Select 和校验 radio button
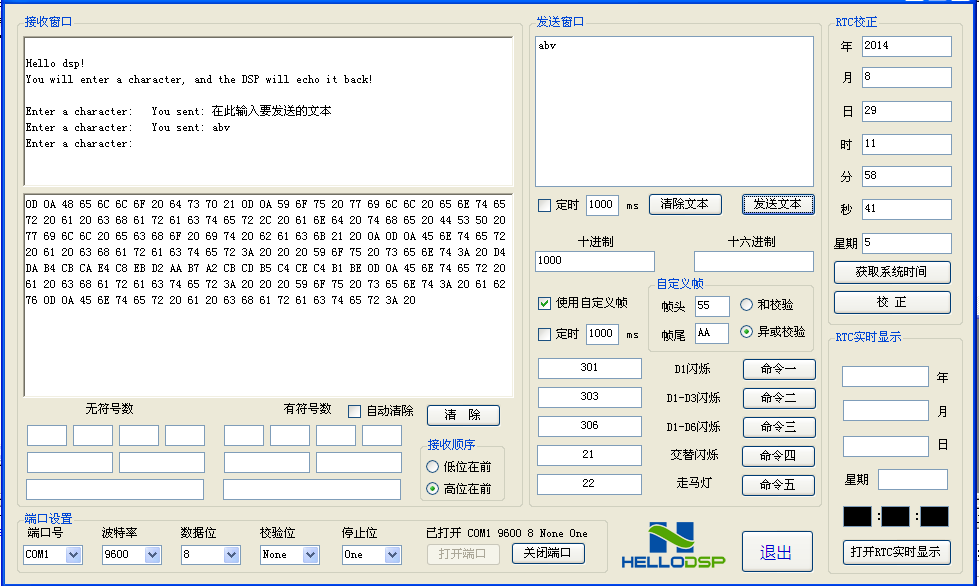This screenshot has height=586, width=979. click(x=746, y=305)
